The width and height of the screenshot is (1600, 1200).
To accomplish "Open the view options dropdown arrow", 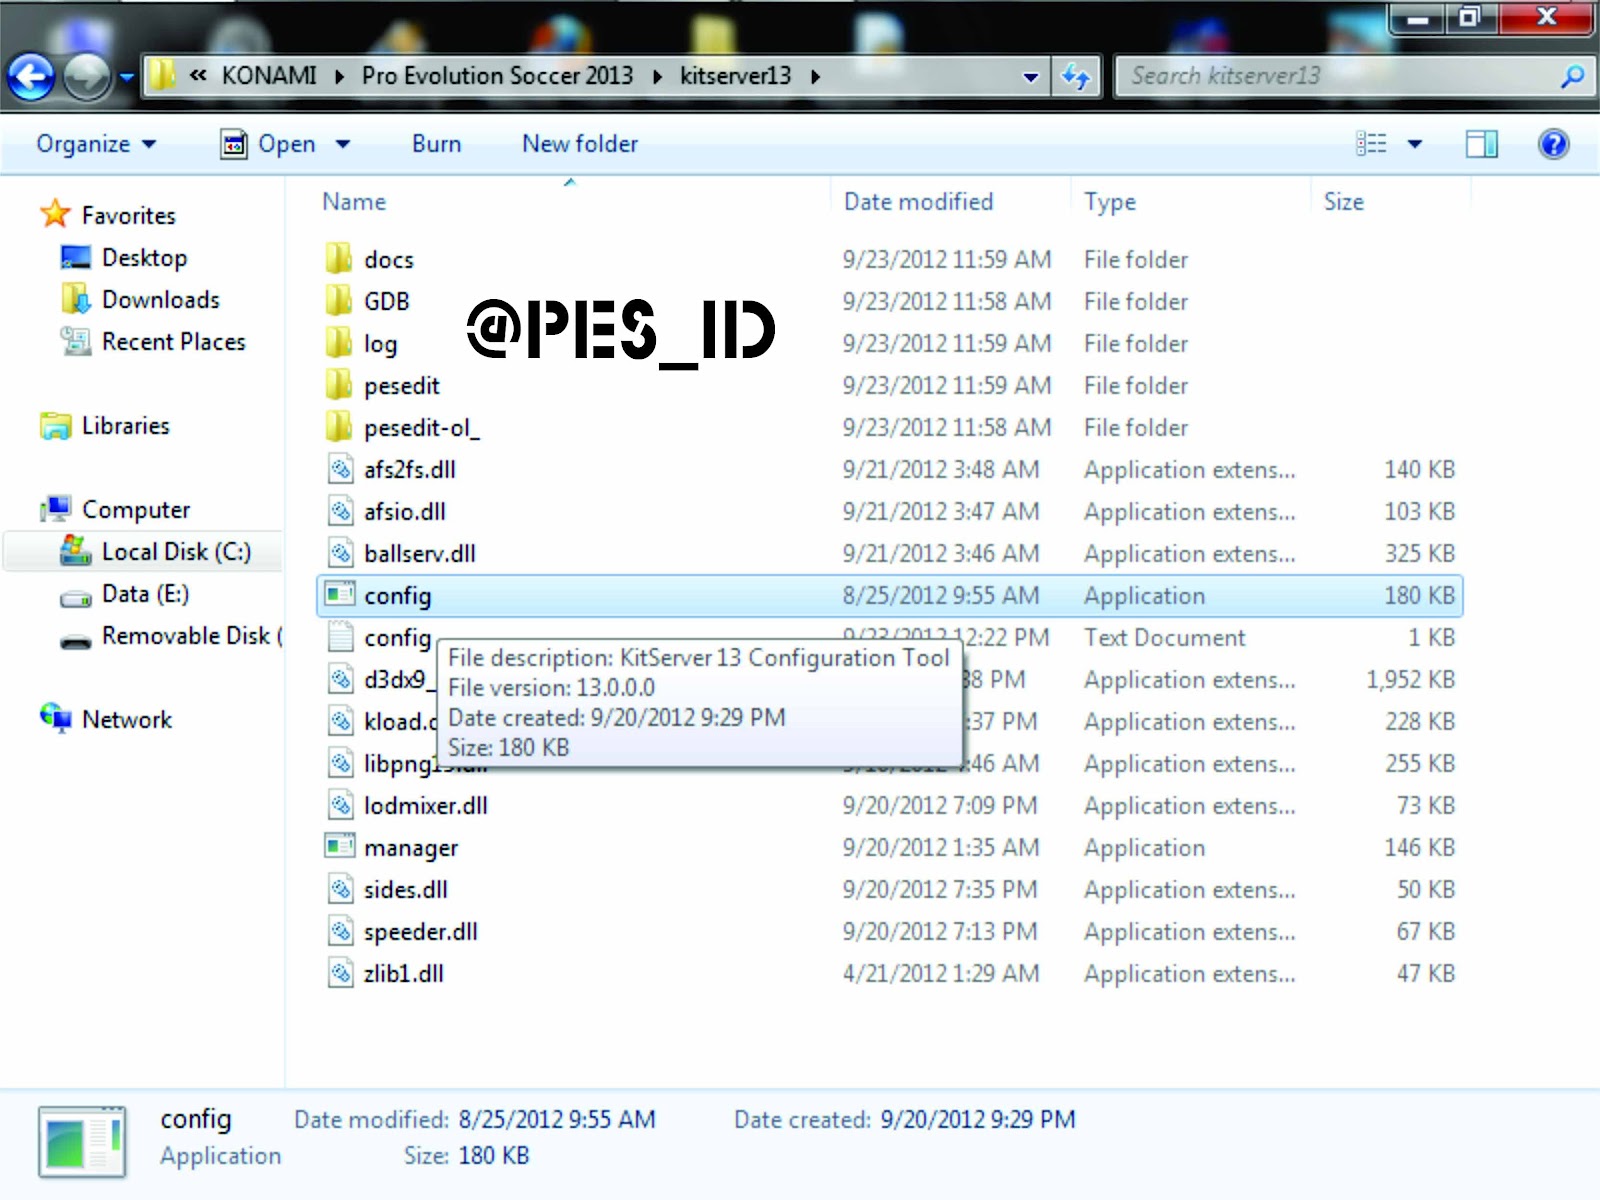I will (1415, 144).
